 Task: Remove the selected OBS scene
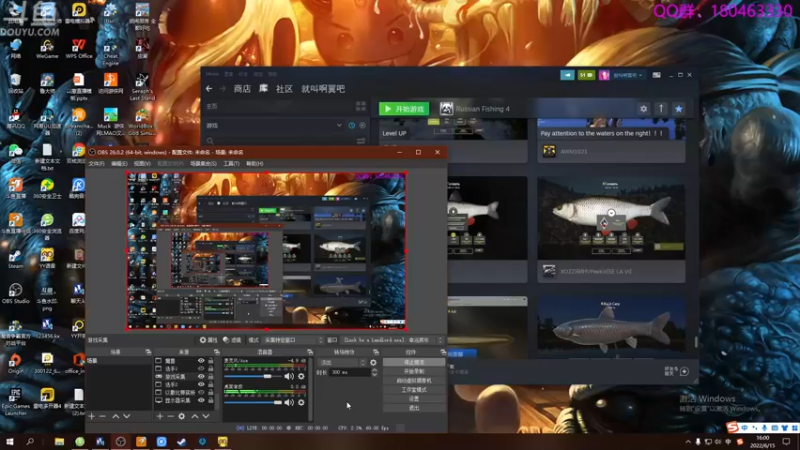point(103,416)
